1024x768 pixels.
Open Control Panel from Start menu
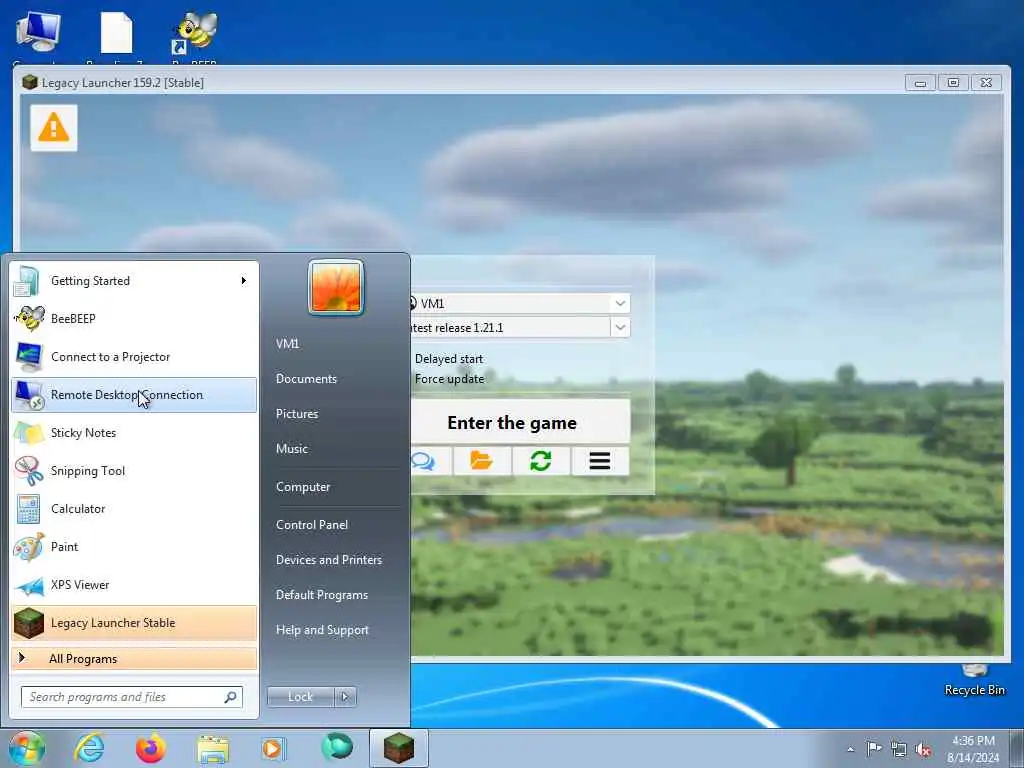(312, 525)
